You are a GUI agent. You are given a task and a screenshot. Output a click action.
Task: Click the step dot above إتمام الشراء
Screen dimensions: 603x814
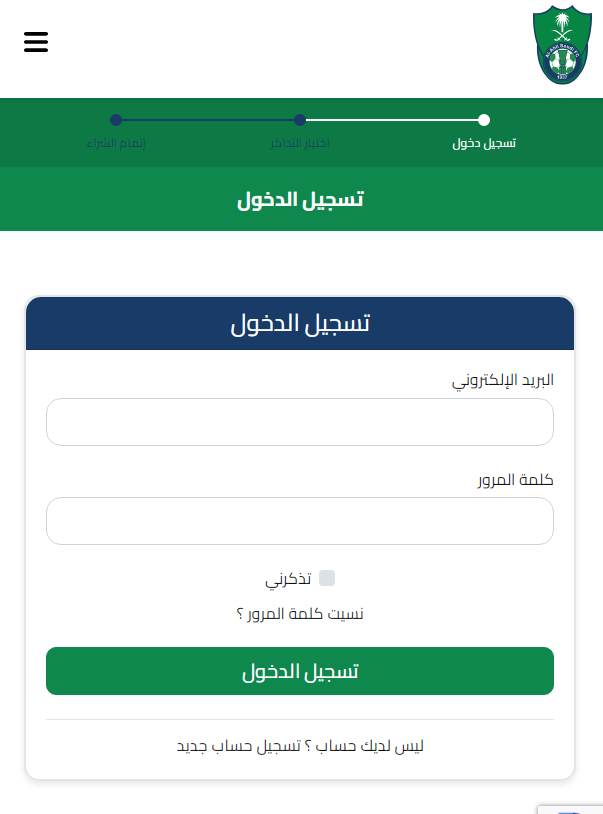116,120
